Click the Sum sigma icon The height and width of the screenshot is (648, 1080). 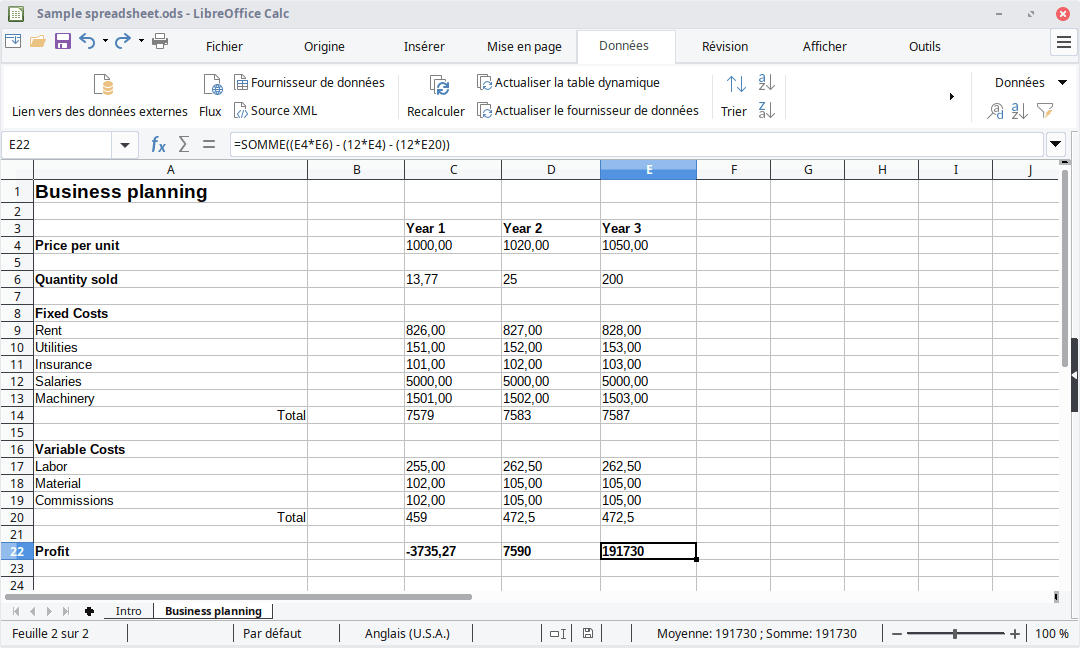pos(184,145)
